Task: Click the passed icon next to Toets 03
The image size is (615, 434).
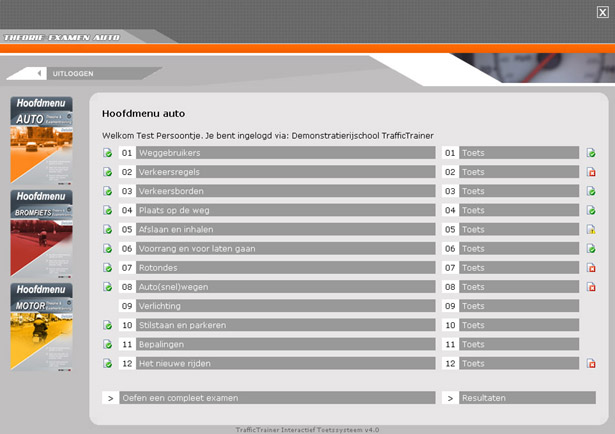Action: (x=591, y=191)
